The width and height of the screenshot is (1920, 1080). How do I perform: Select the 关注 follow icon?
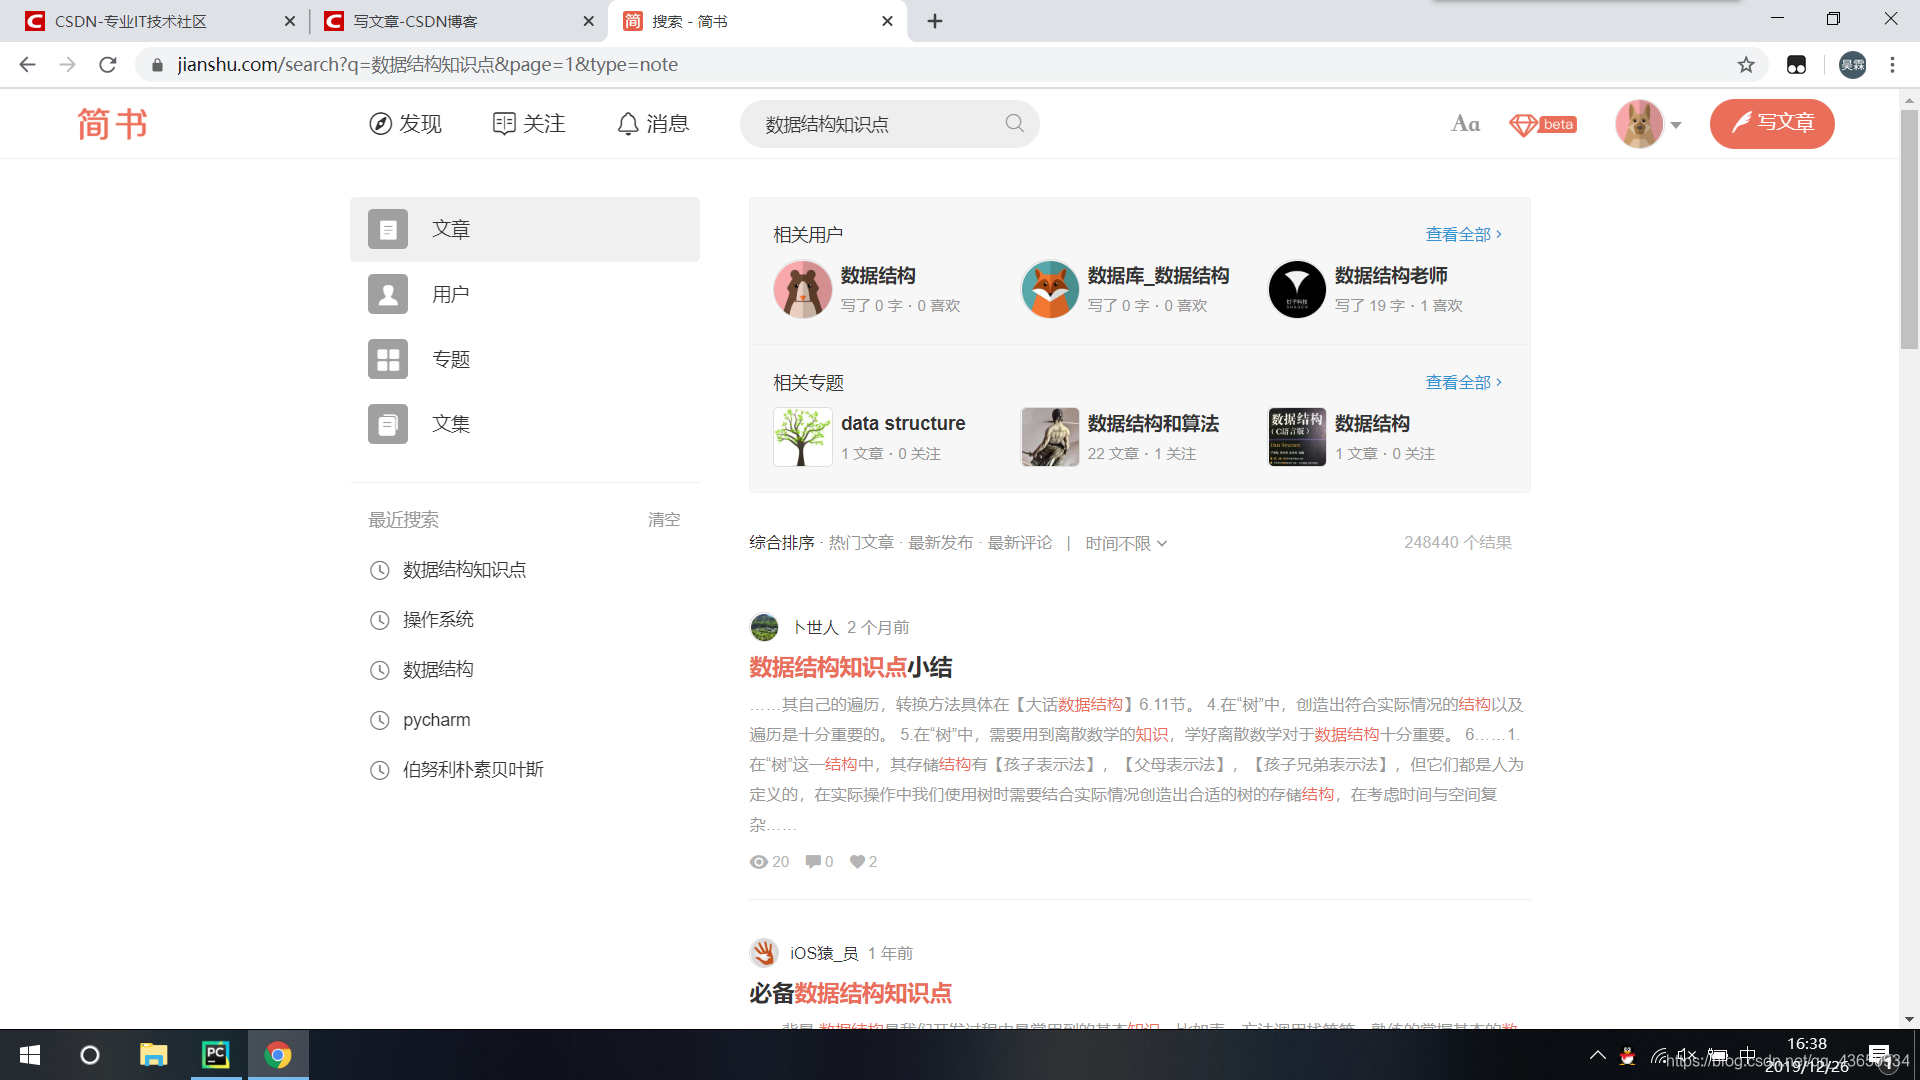click(x=503, y=123)
